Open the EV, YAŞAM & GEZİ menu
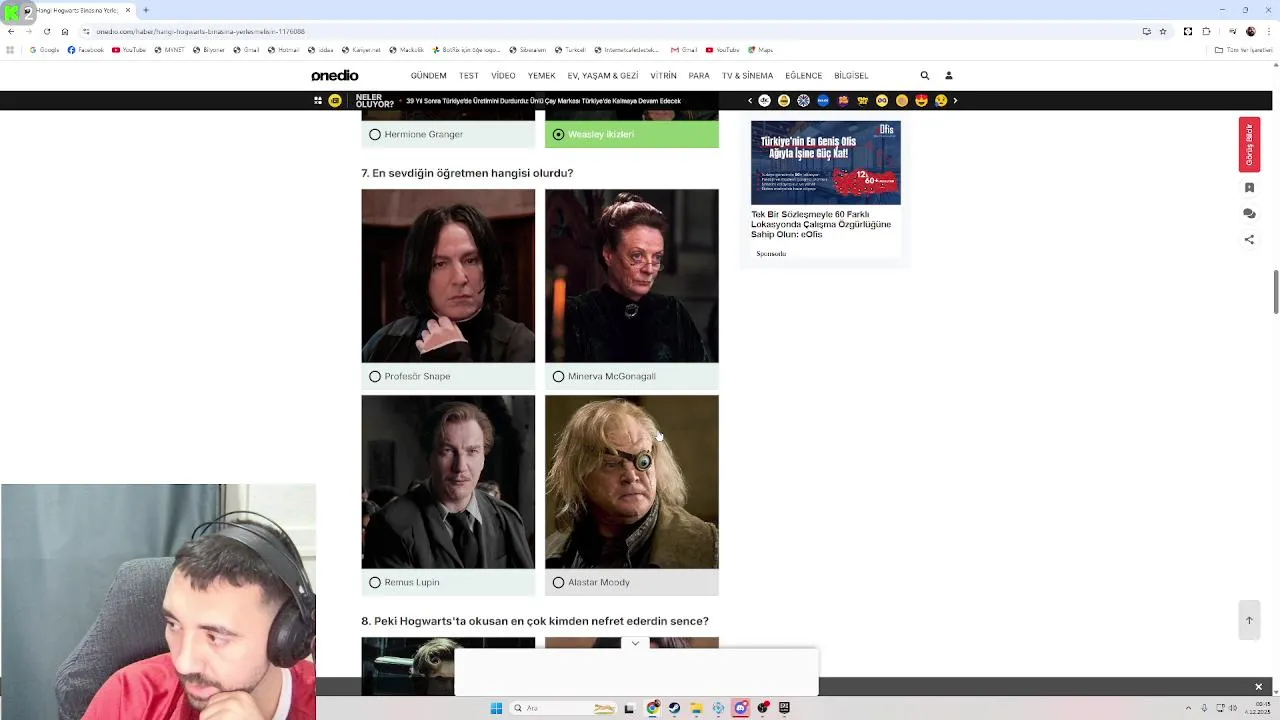Viewport: 1280px width, 720px height. point(603,76)
